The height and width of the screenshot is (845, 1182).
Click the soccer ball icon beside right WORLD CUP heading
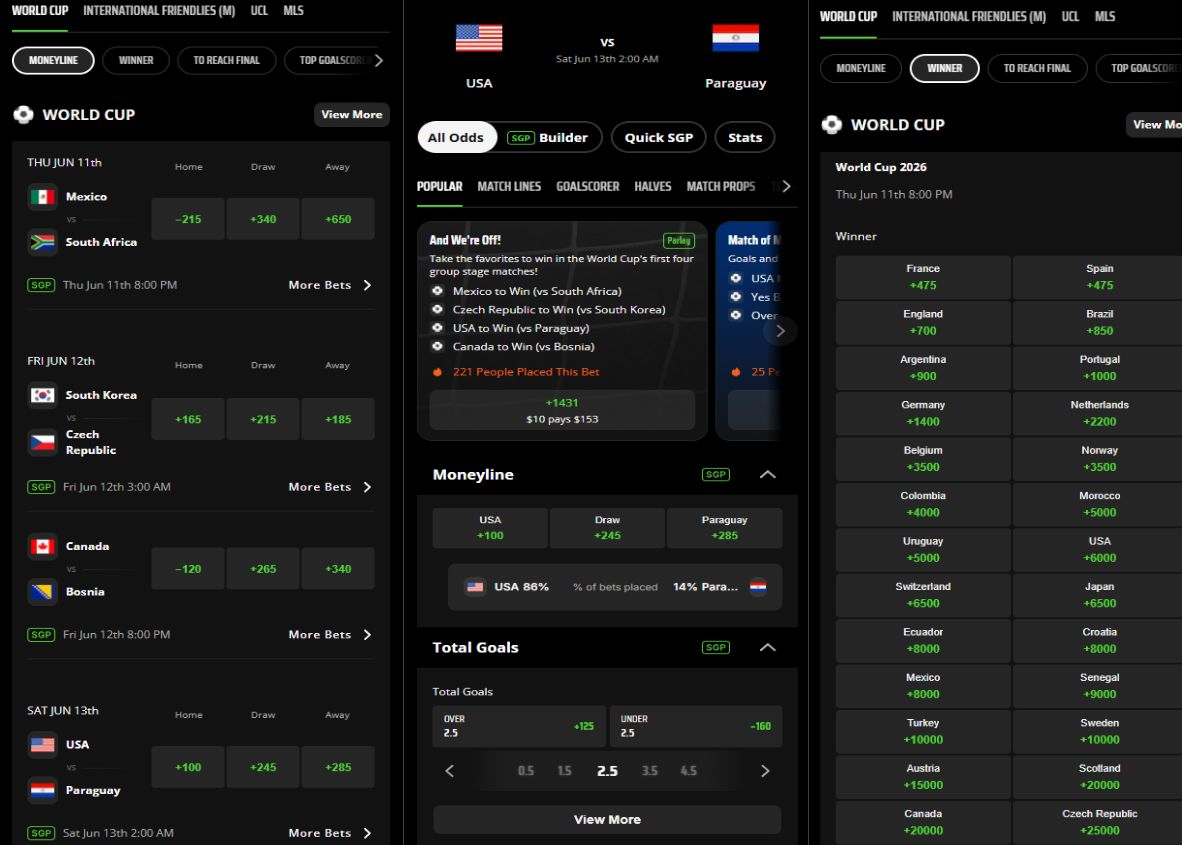tap(831, 124)
